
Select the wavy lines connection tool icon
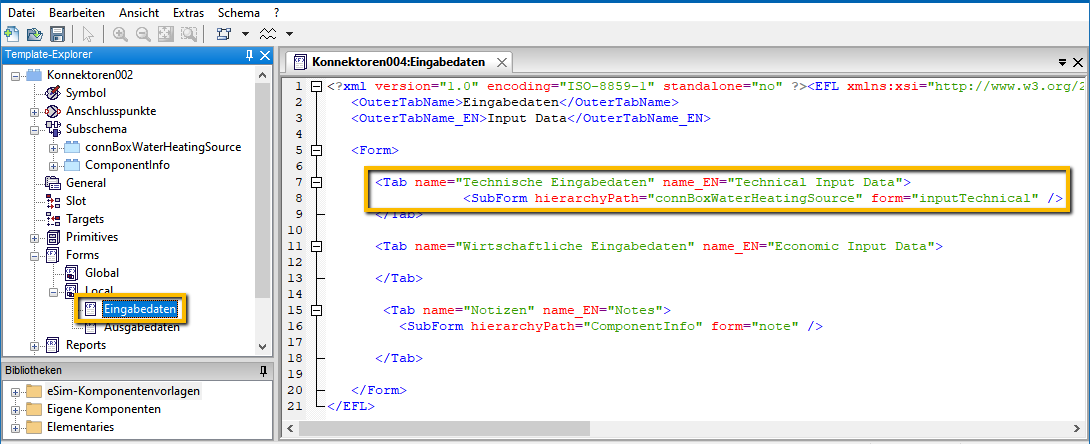(268, 33)
